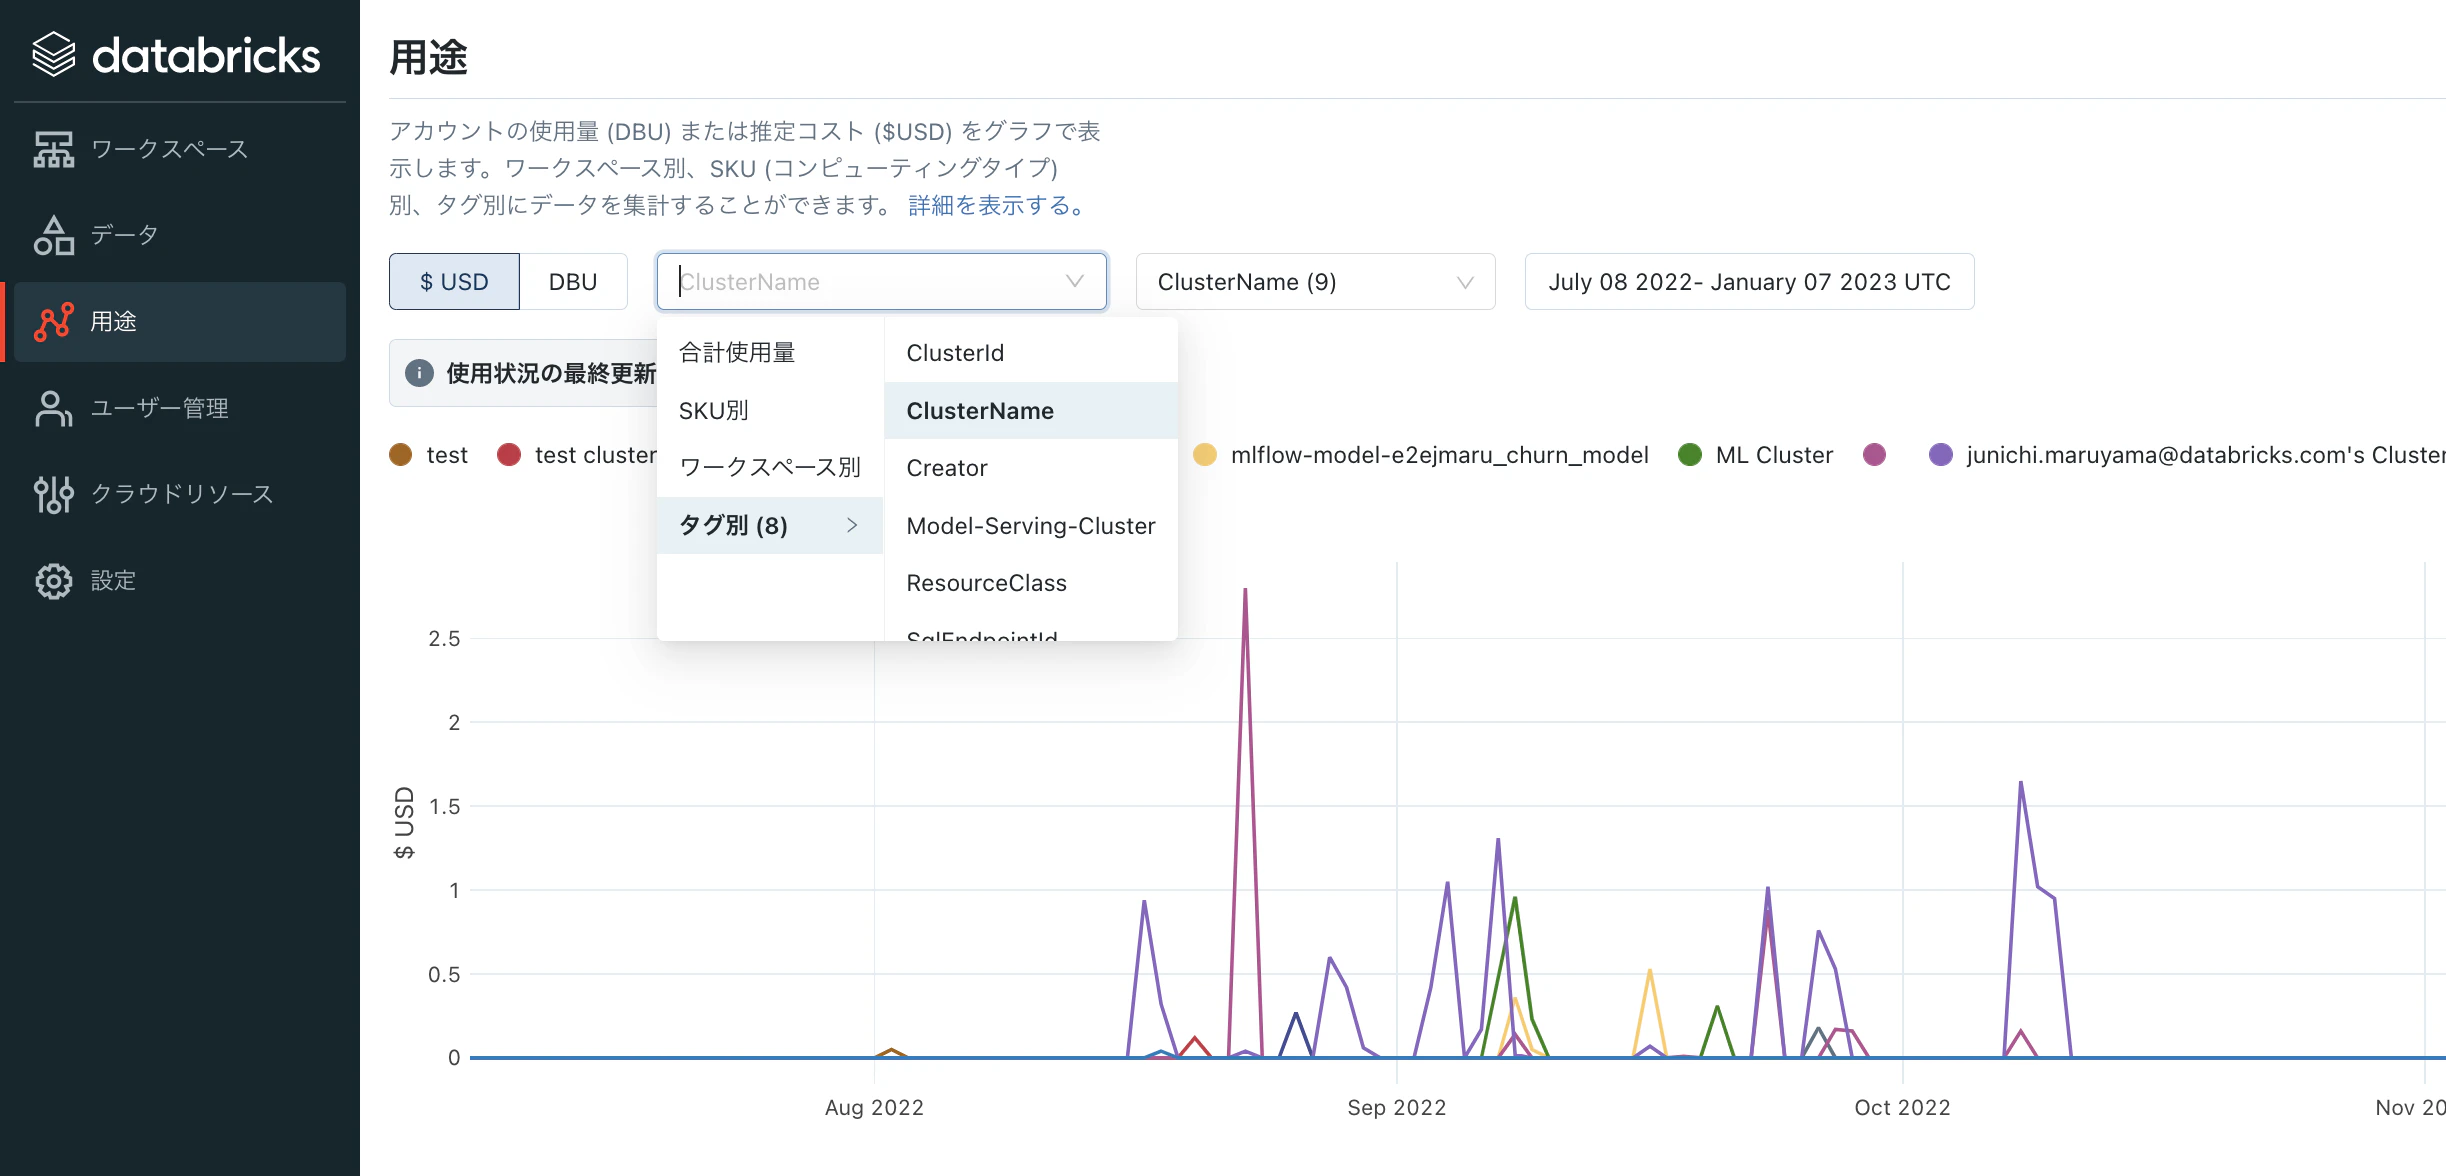The image size is (2446, 1176).
Task: Collapse the aggregation dropdown chevron
Action: (x=1075, y=282)
